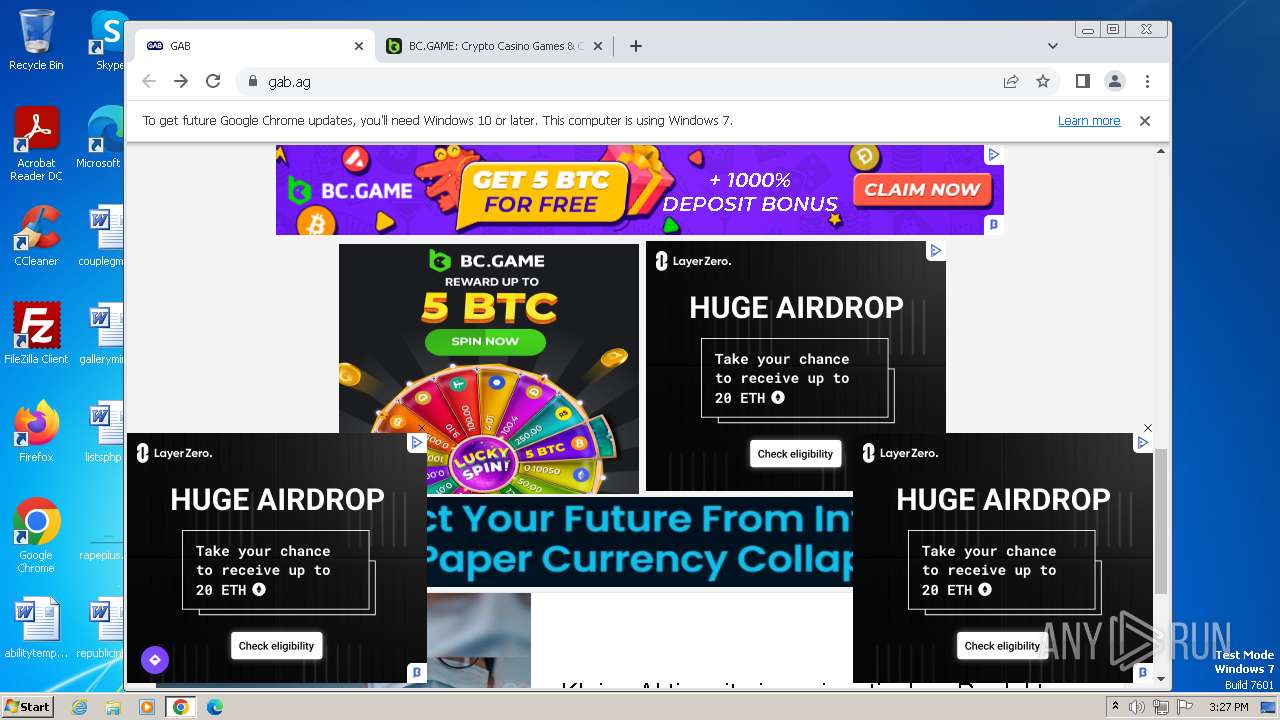Open FileZilla Client desktop icon
The image size is (1280, 720).
coord(36,334)
